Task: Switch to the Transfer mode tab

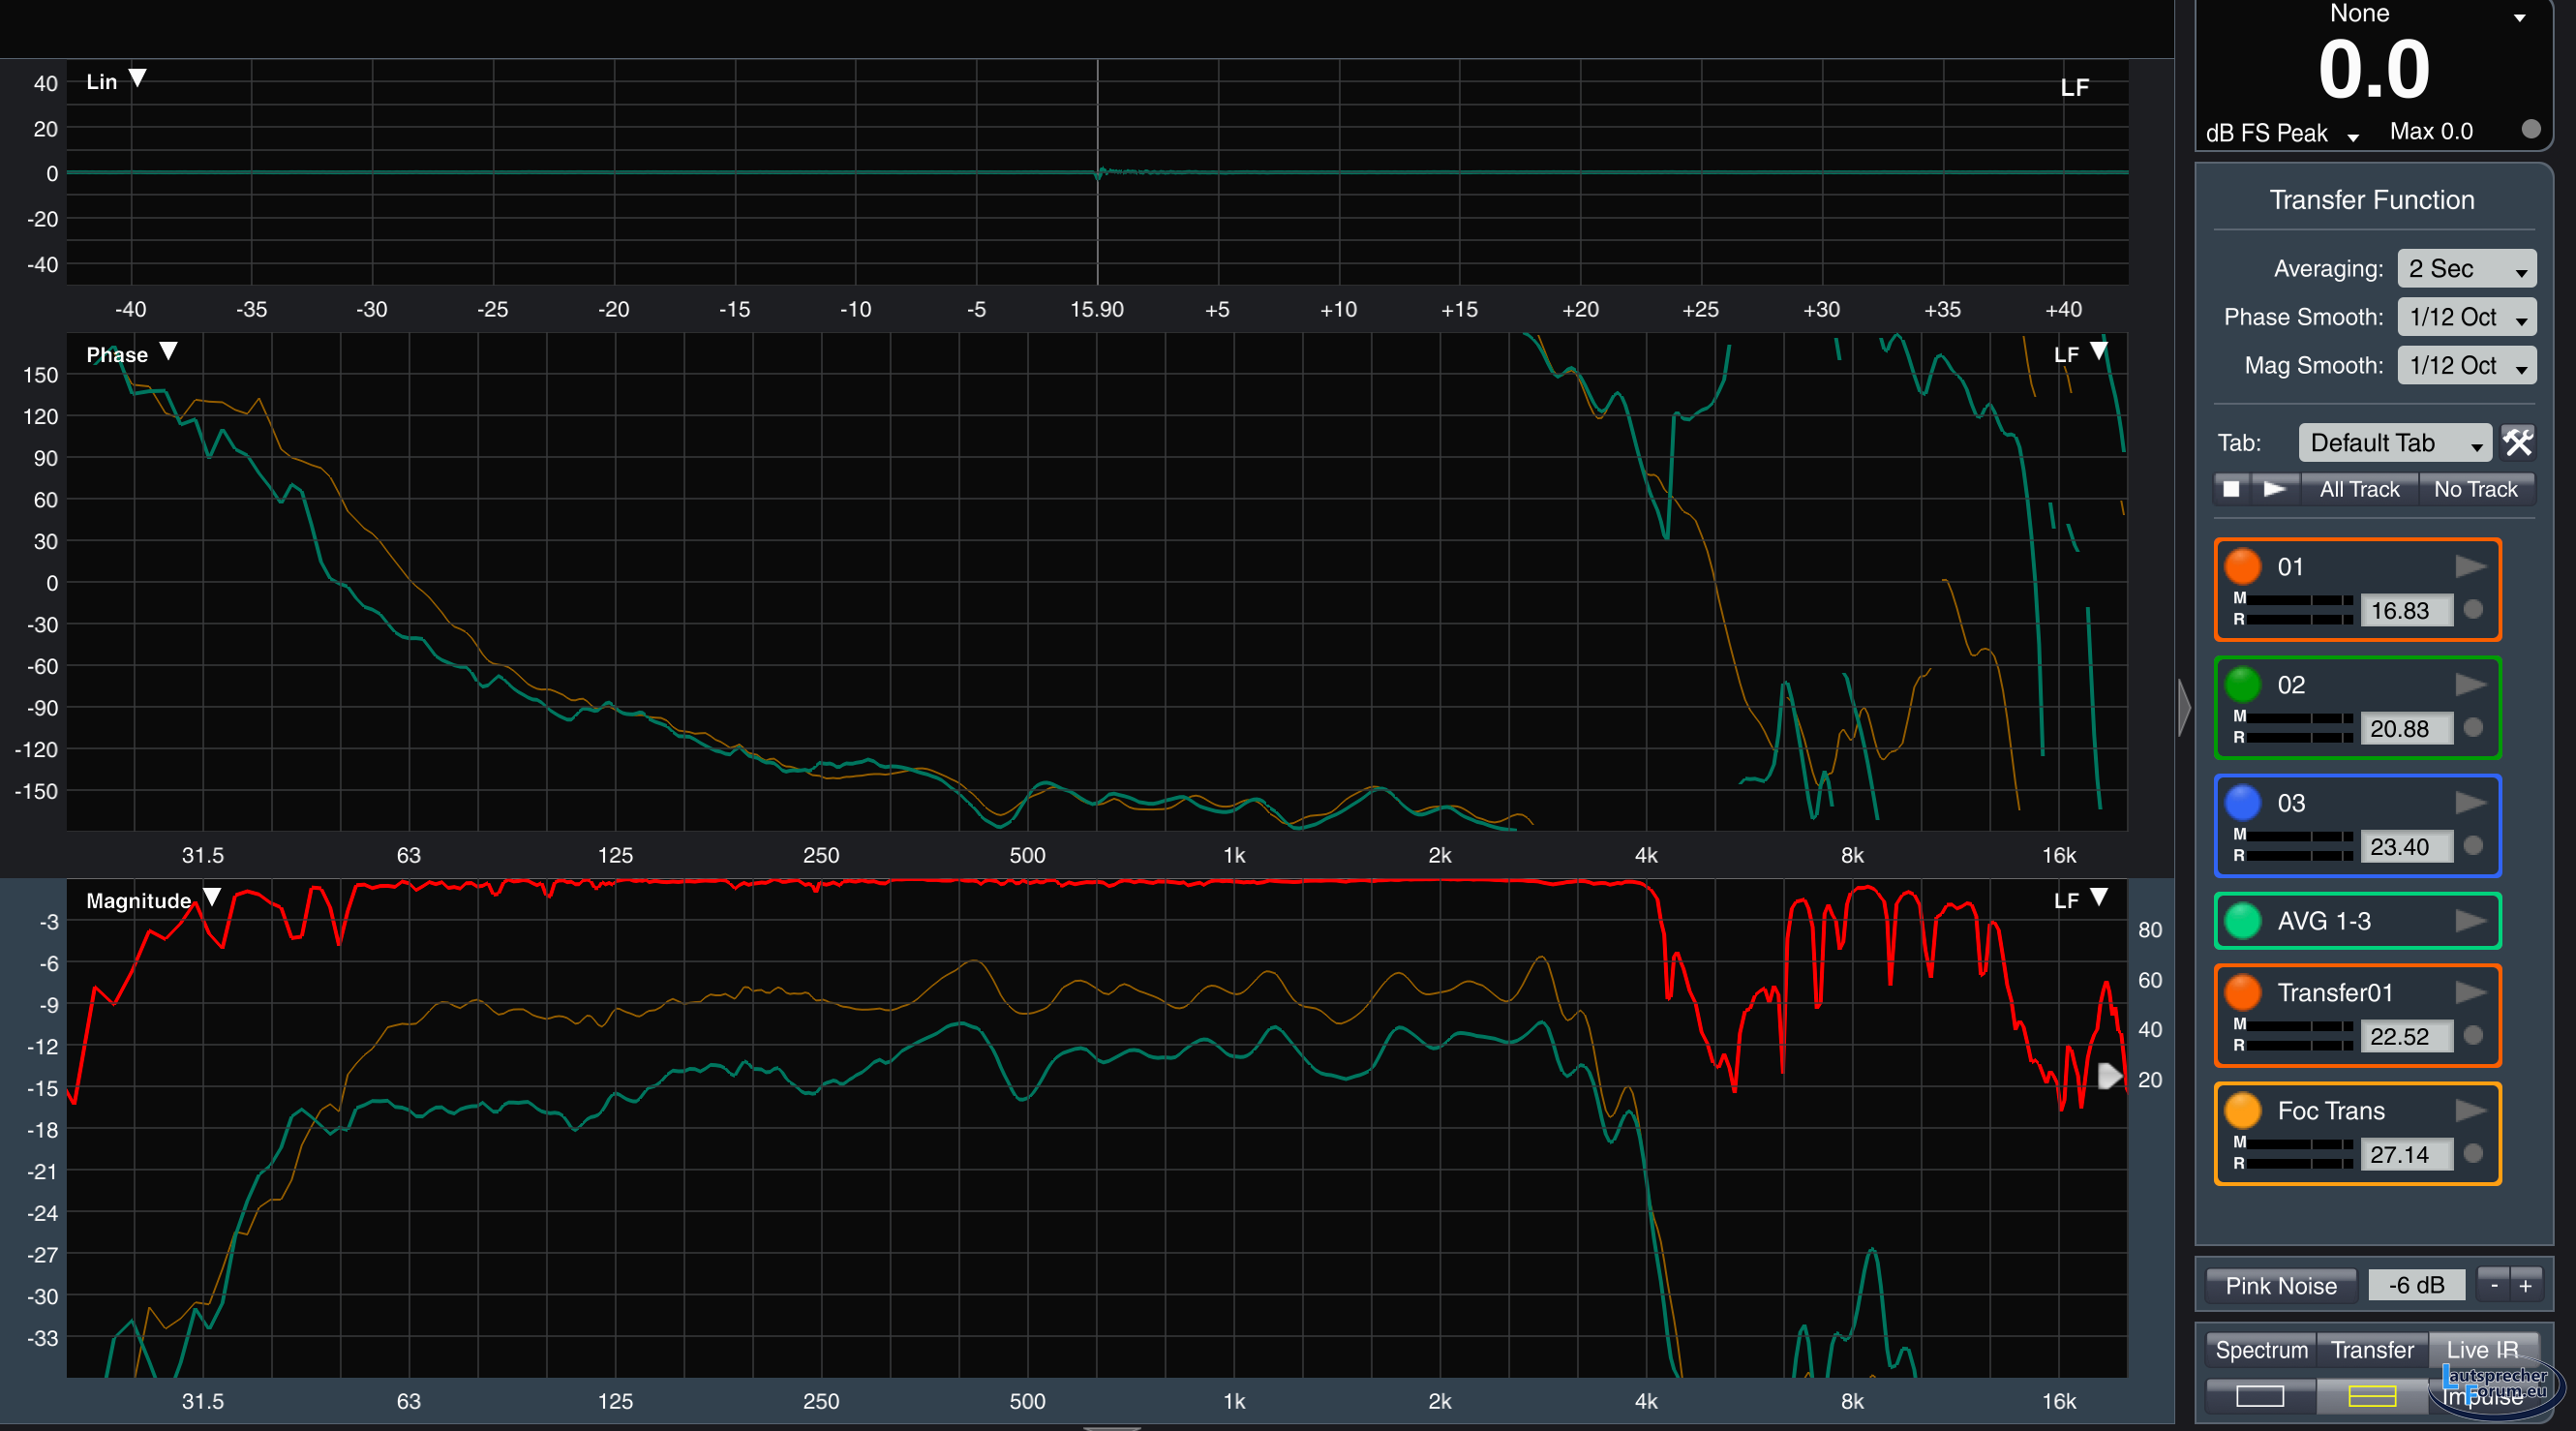Action: pos(2371,1350)
